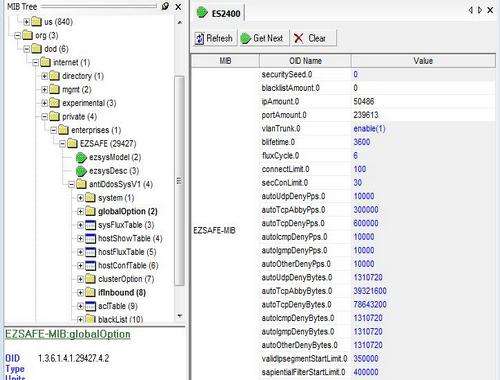Go to previous tab with left arrow
Screen dimensions: 500x380
tap(470, 10)
